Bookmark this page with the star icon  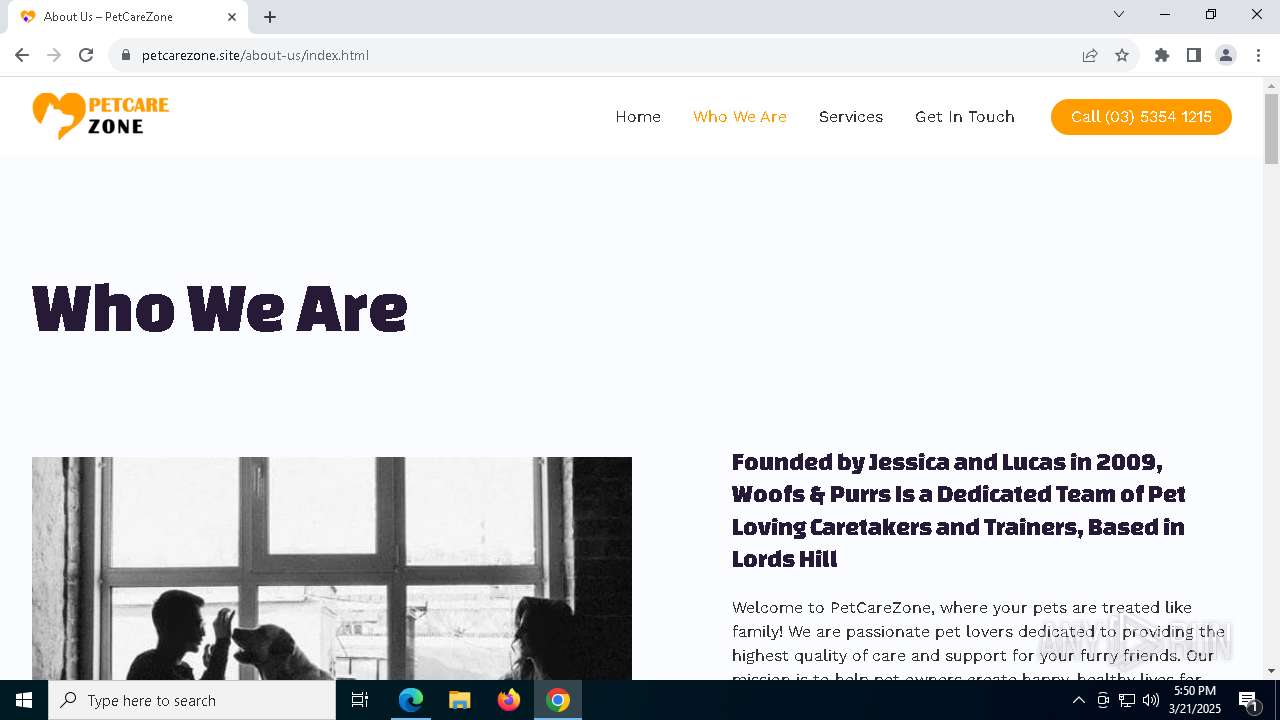click(x=1122, y=55)
